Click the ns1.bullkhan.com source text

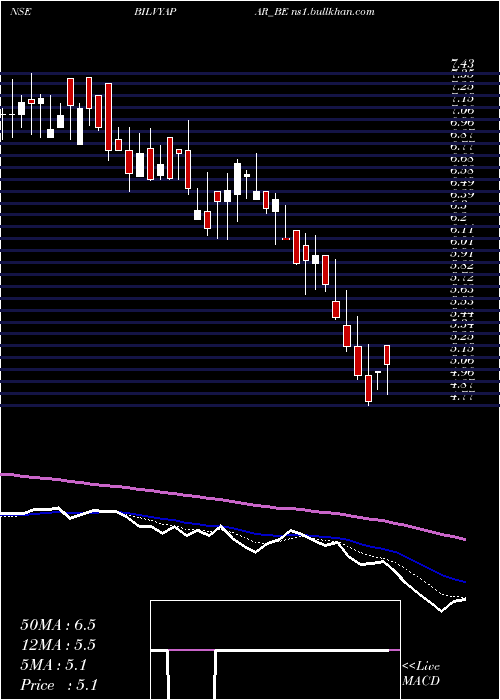pyautogui.click(x=333, y=12)
